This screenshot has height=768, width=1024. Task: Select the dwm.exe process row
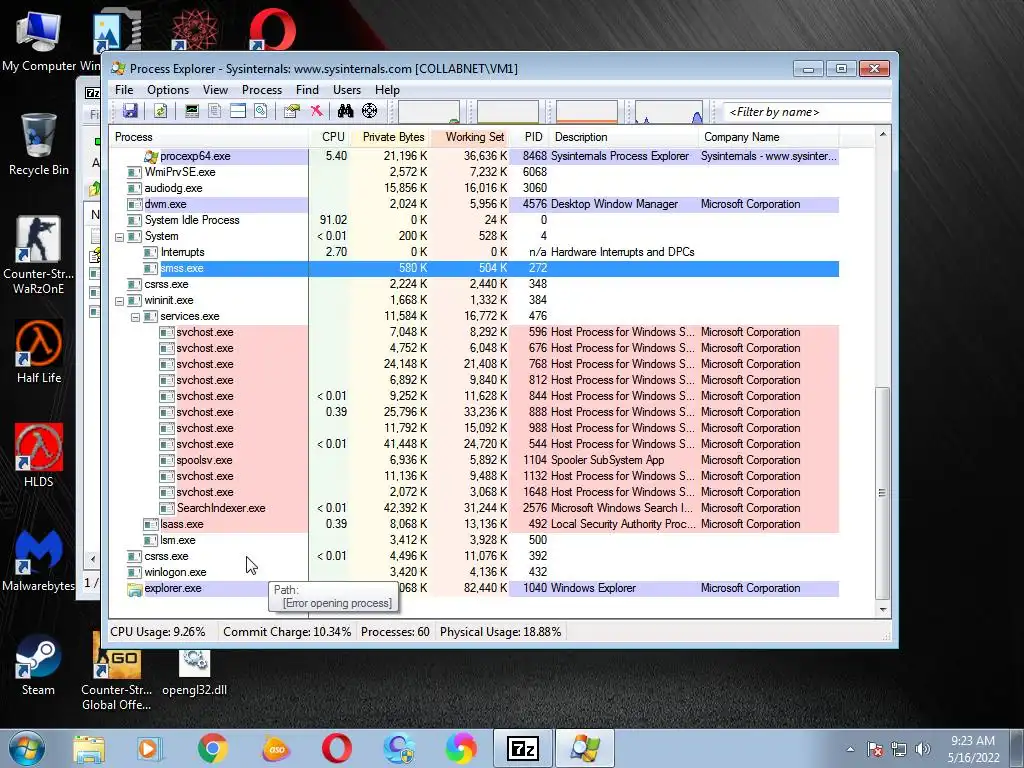click(474, 204)
